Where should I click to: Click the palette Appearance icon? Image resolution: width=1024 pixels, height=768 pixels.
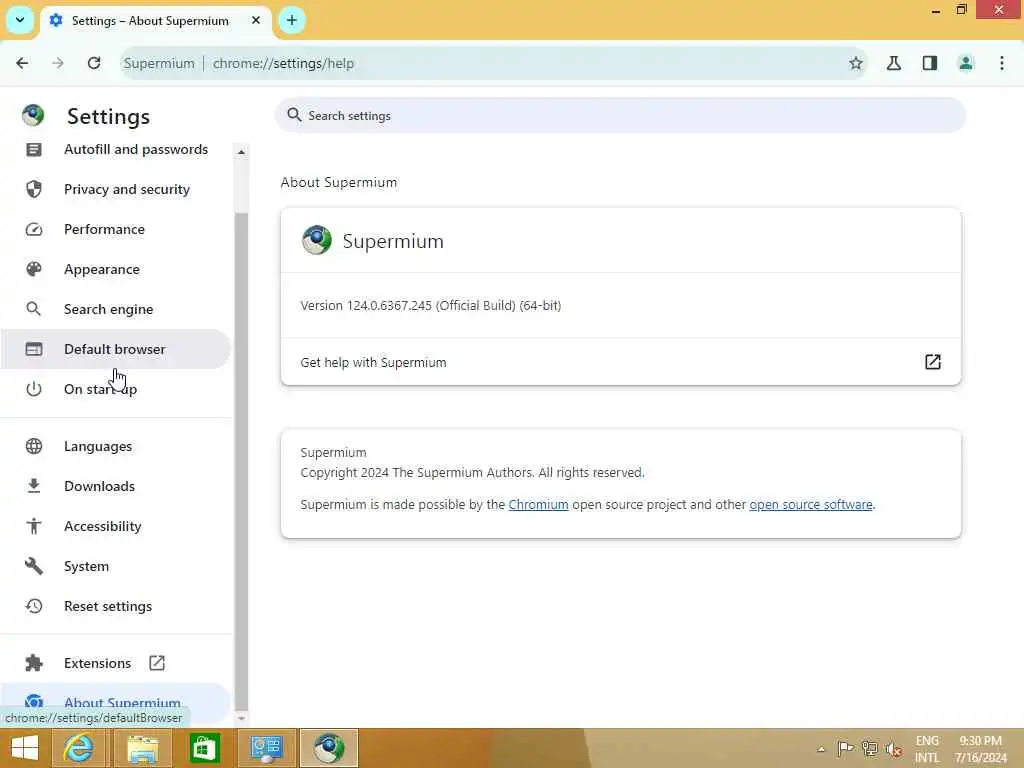coord(34,269)
